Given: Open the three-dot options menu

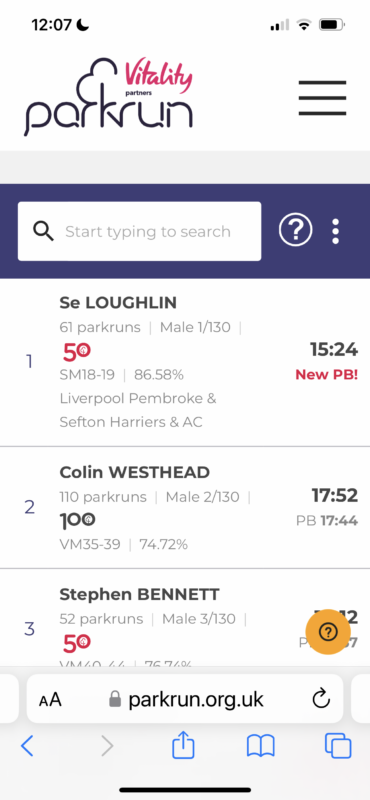Looking at the screenshot, I should (335, 232).
